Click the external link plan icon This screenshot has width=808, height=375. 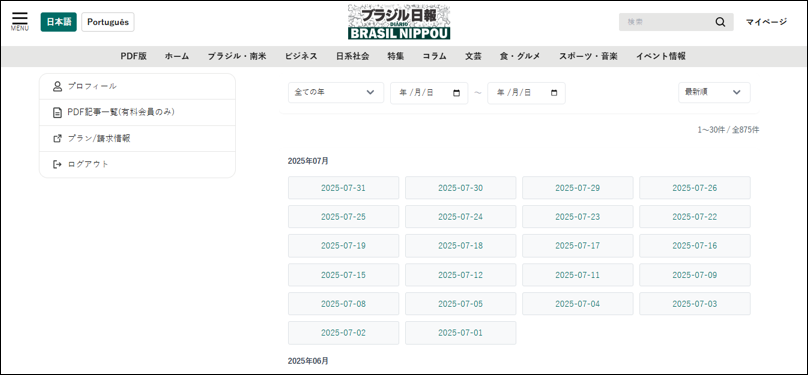pyautogui.click(x=57, y=139)
